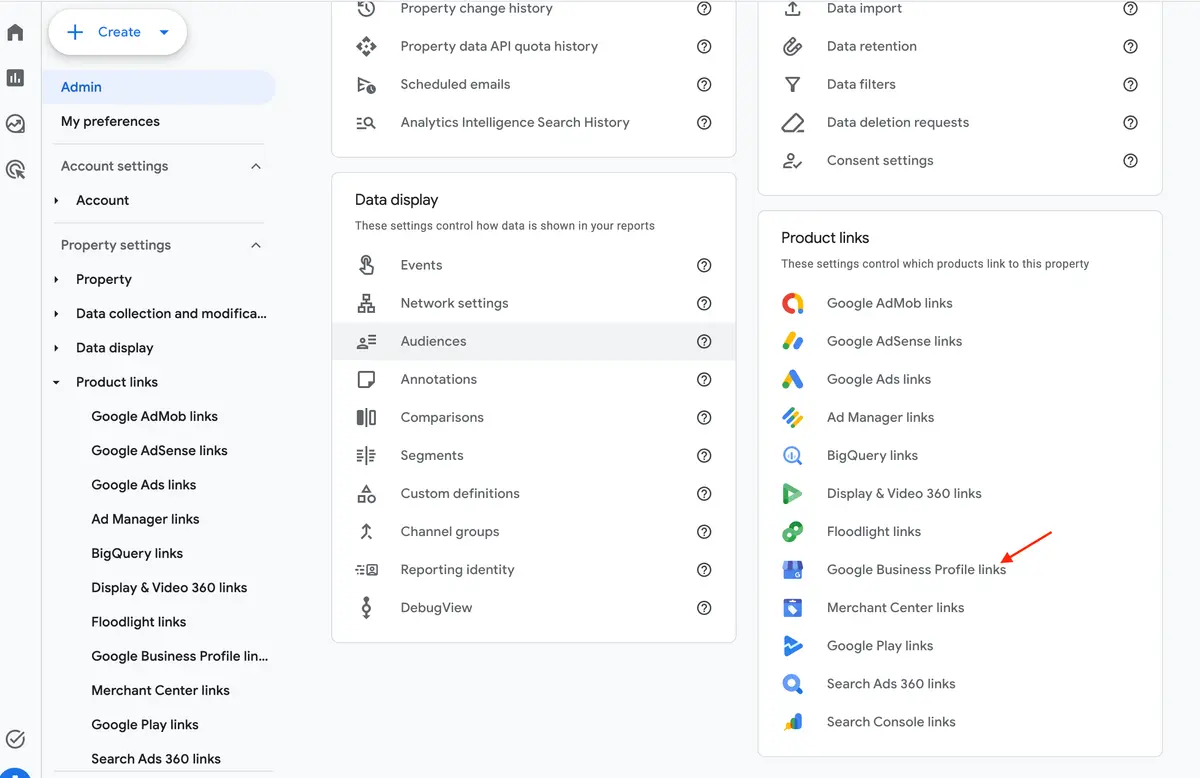The image size is (1200, 778).
Task: Click the Search Ads 360 links icon
Action: pos(793,683)
